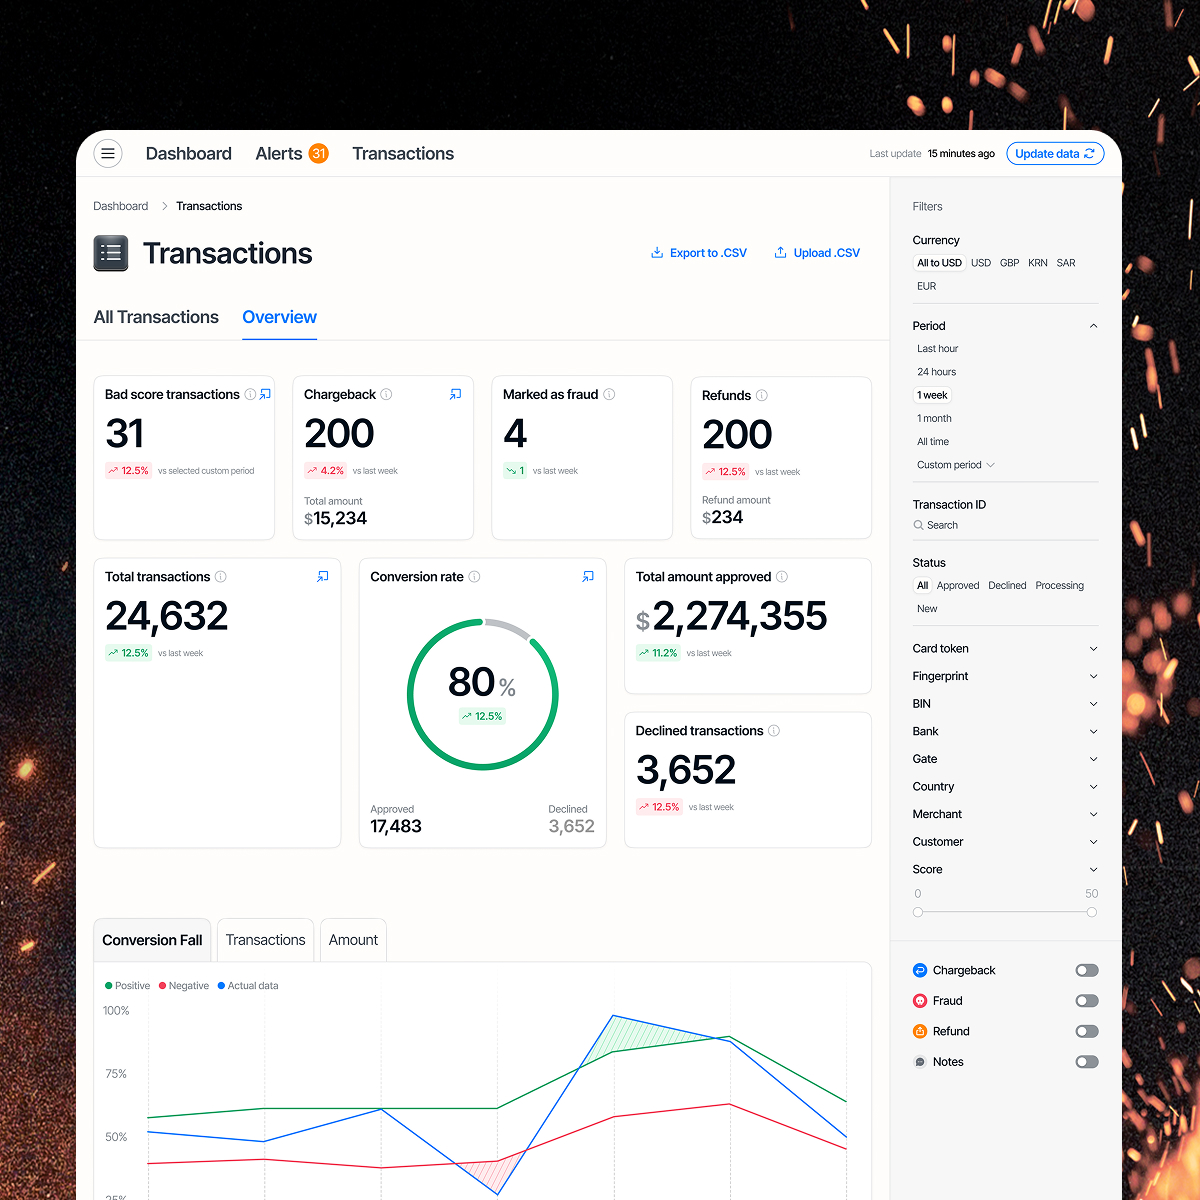Open Bad score transactions detail arrow icon
The height and width of the screenshot is (1200, 1200).
coord(265,394)
